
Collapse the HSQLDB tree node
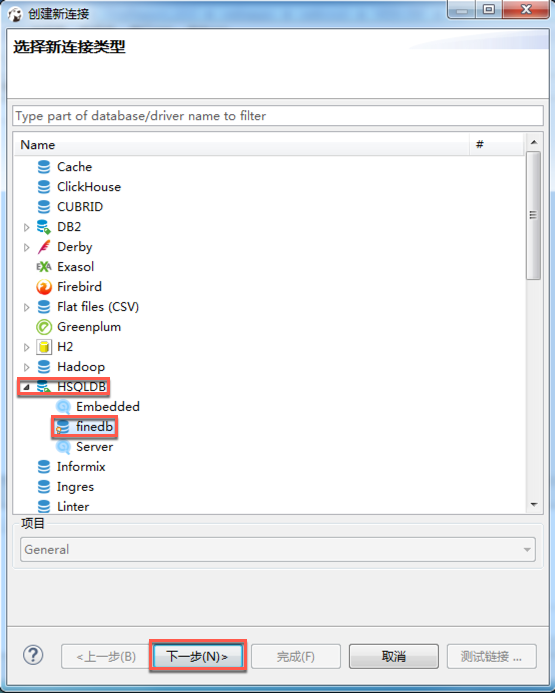(x=27, y=387)
